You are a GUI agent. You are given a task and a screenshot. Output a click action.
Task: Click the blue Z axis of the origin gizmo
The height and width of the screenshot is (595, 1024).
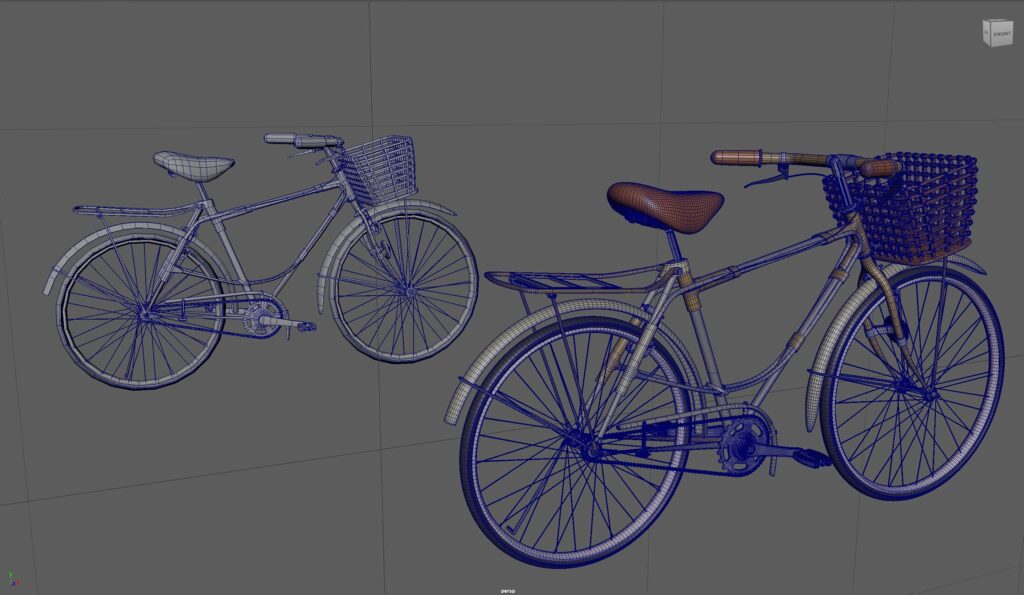point(13,584)
